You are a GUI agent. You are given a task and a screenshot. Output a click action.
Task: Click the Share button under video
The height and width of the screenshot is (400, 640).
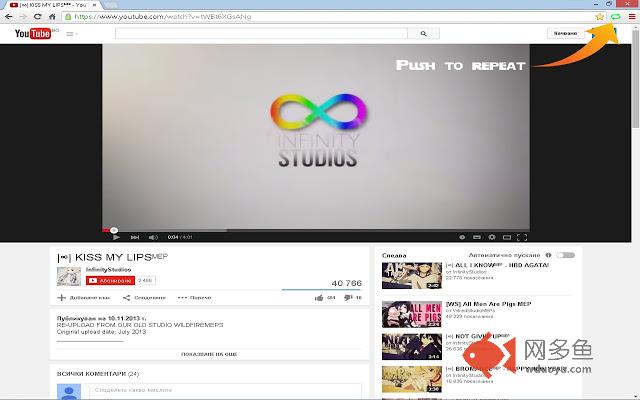coord(144,298)
